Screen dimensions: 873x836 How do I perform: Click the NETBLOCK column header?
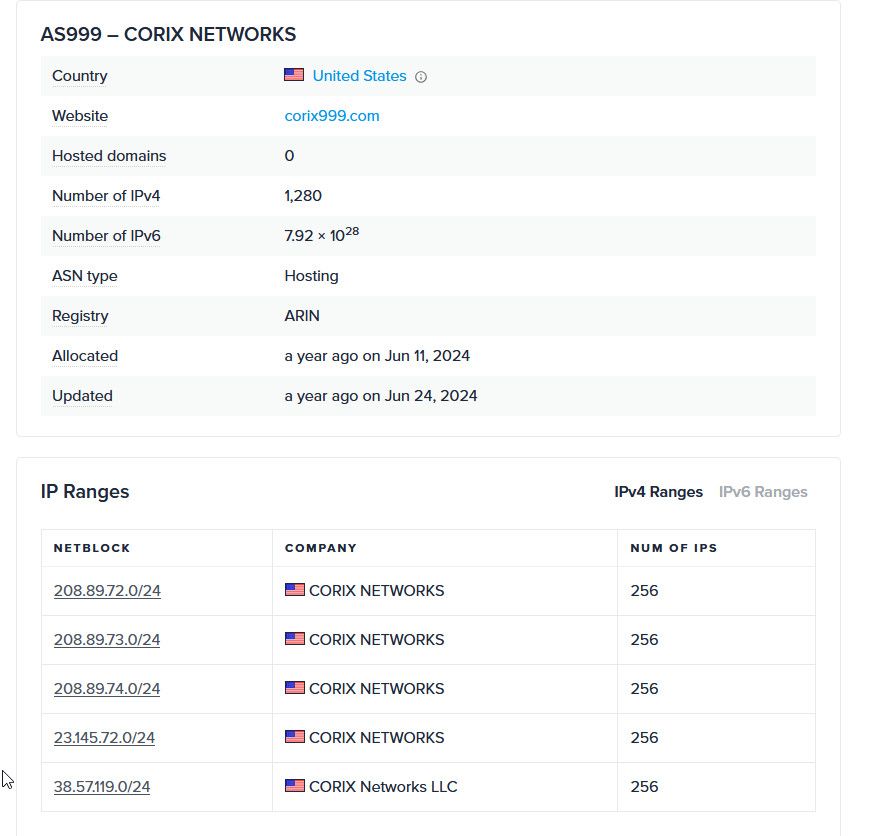tap(92, 548)
